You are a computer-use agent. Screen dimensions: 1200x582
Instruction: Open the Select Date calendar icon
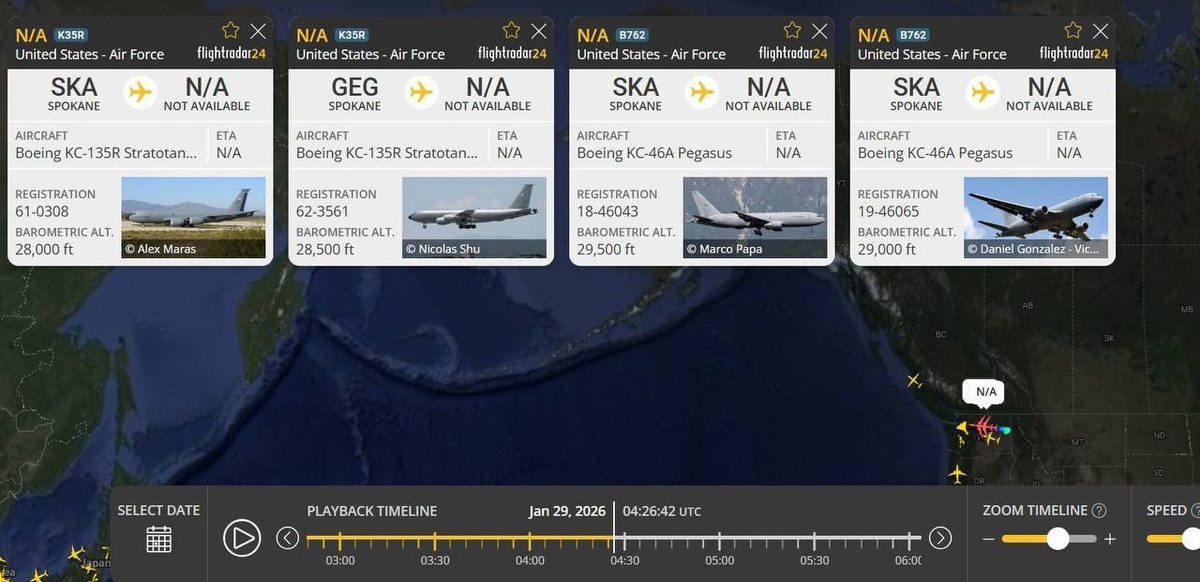tap(159, 539)
